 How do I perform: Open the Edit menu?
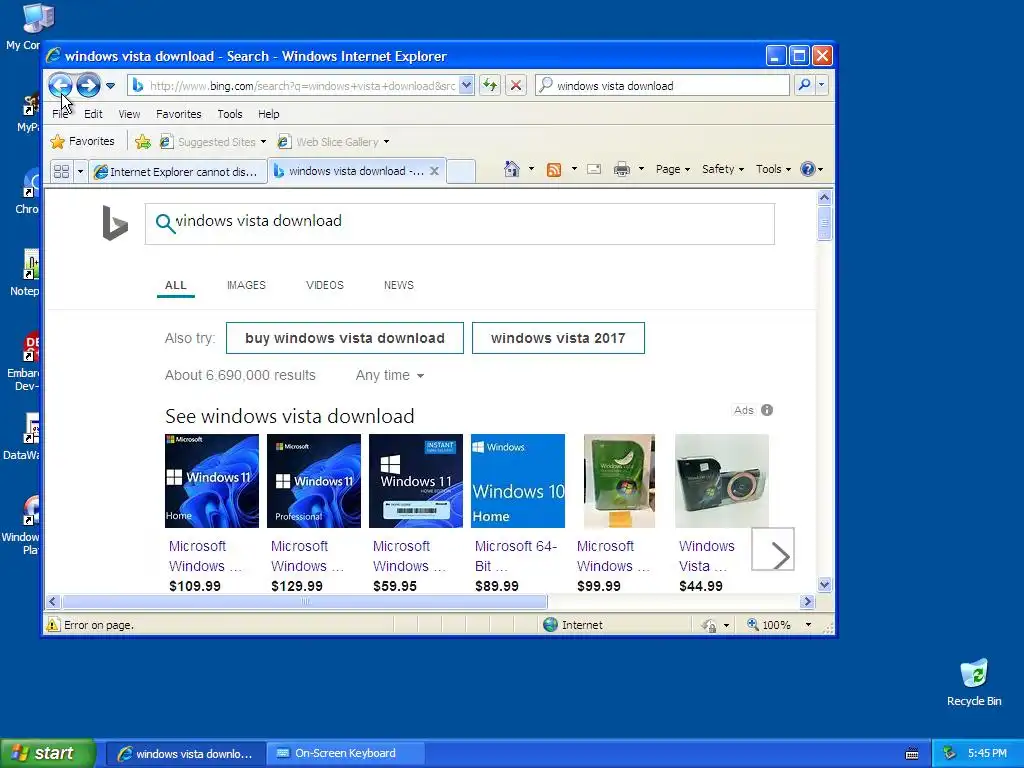(x=93, y=114)
